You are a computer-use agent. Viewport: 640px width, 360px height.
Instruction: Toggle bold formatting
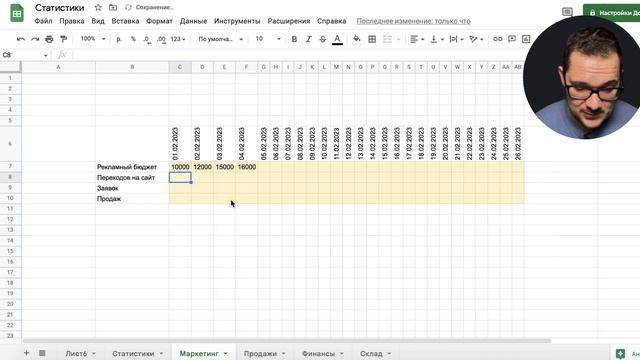(294, 39)
